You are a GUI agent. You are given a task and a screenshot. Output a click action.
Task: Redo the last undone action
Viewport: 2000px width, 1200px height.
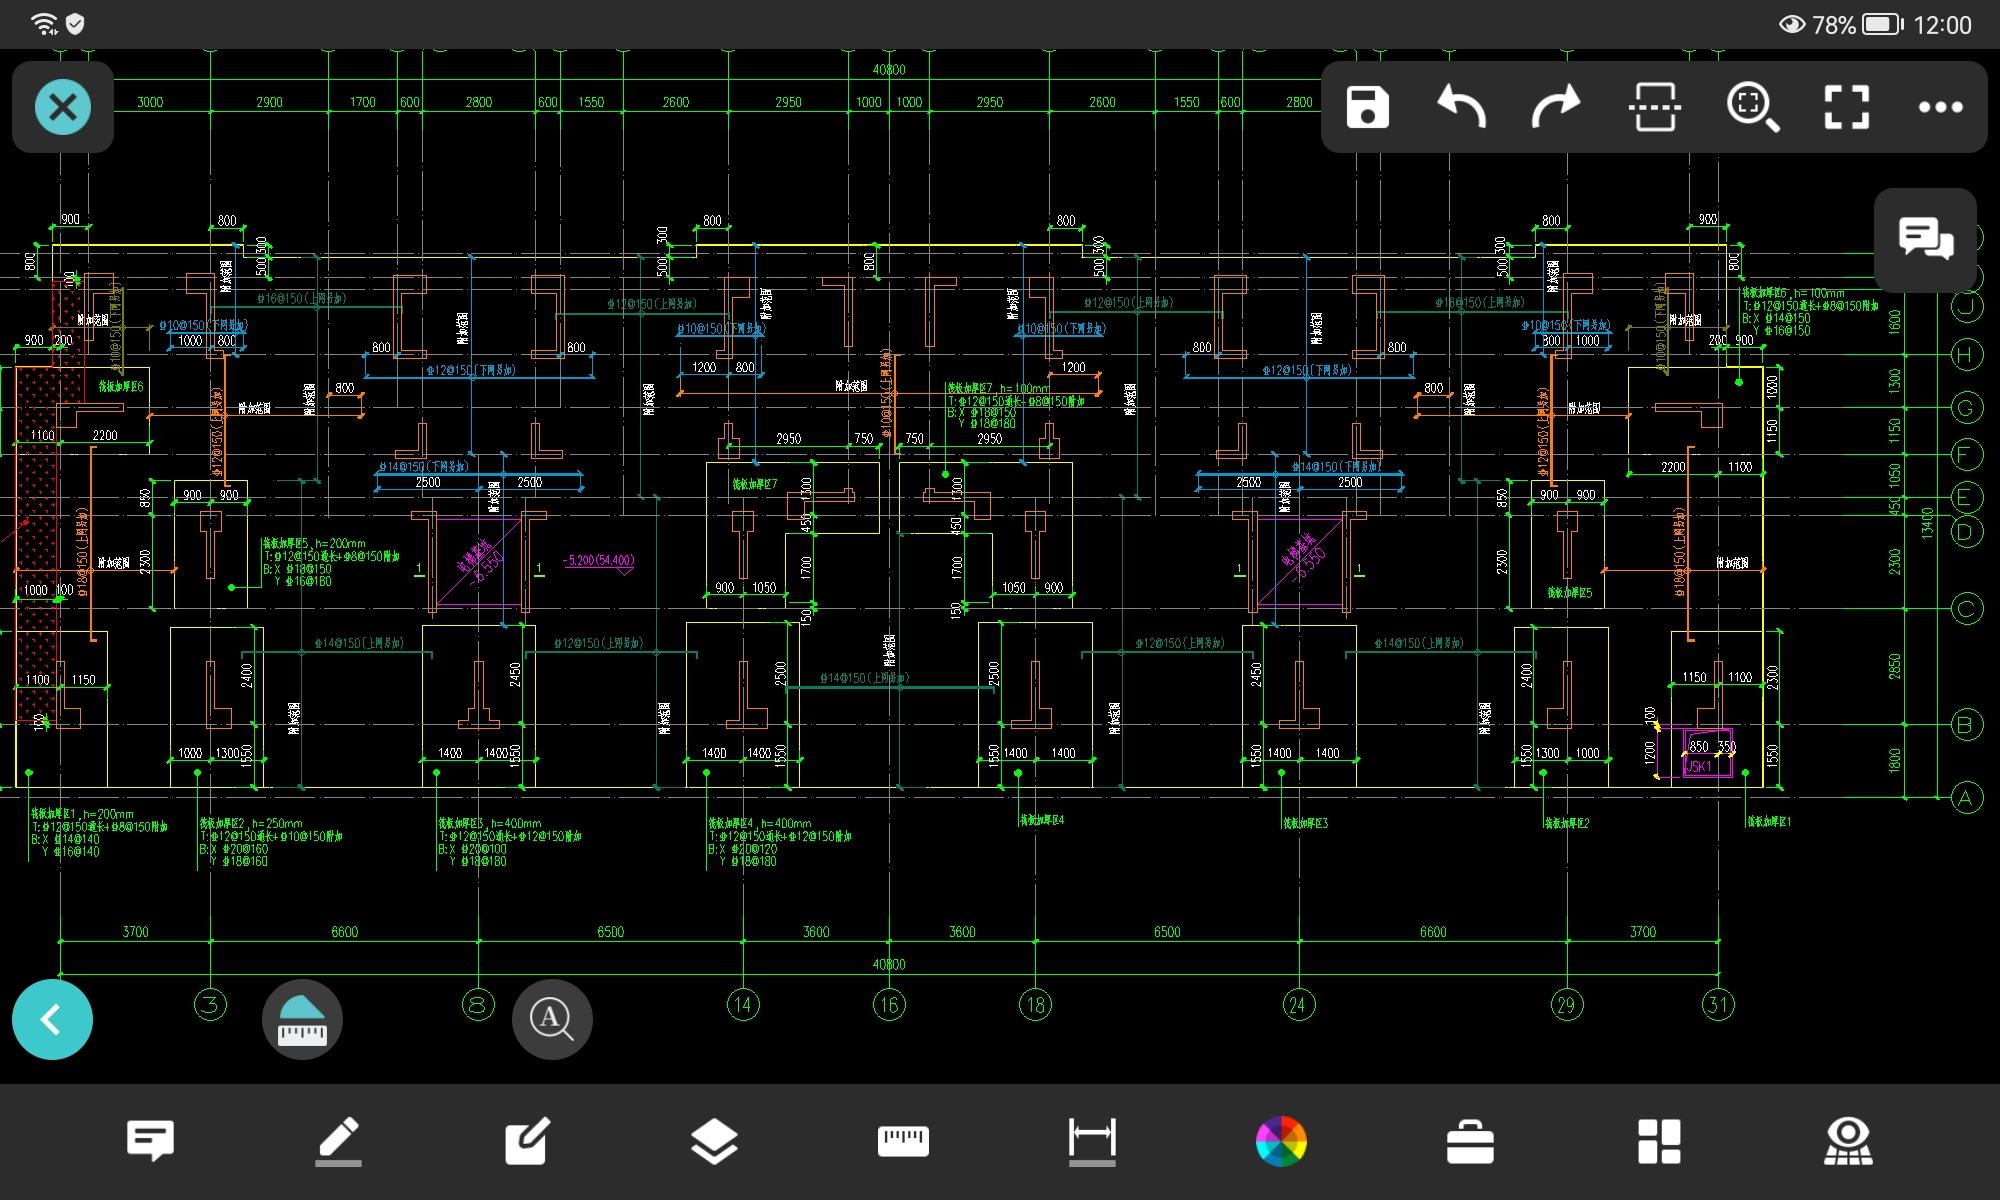1556,107
